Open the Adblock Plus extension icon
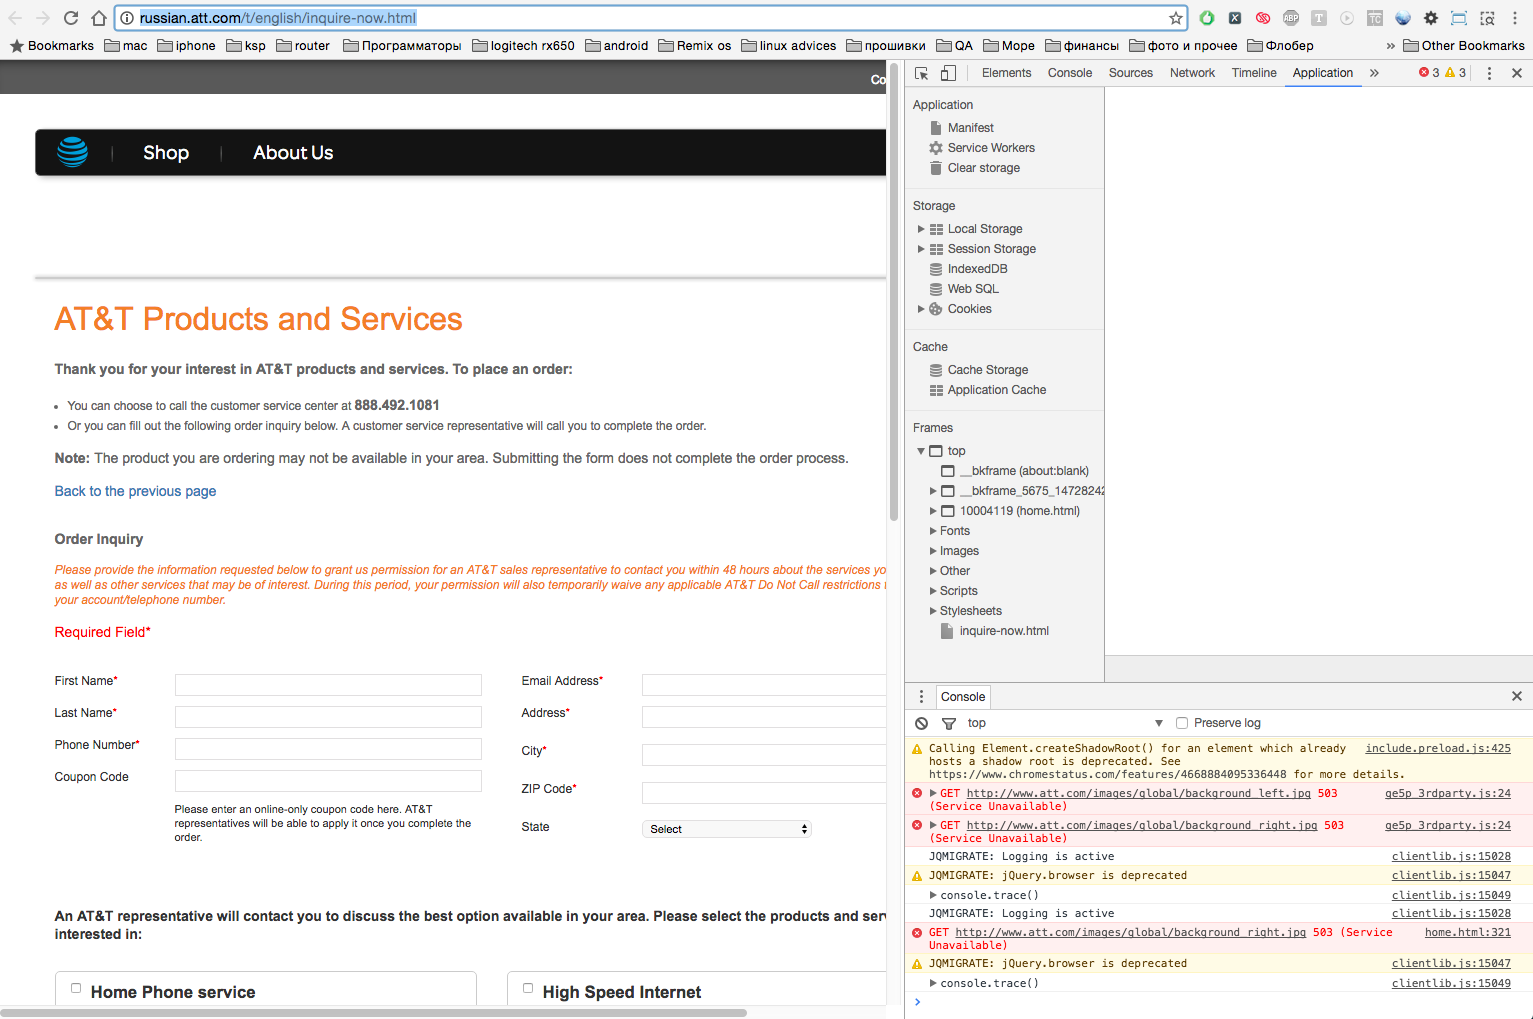The image size is (1533, 1019). (x=1291, y=18)
